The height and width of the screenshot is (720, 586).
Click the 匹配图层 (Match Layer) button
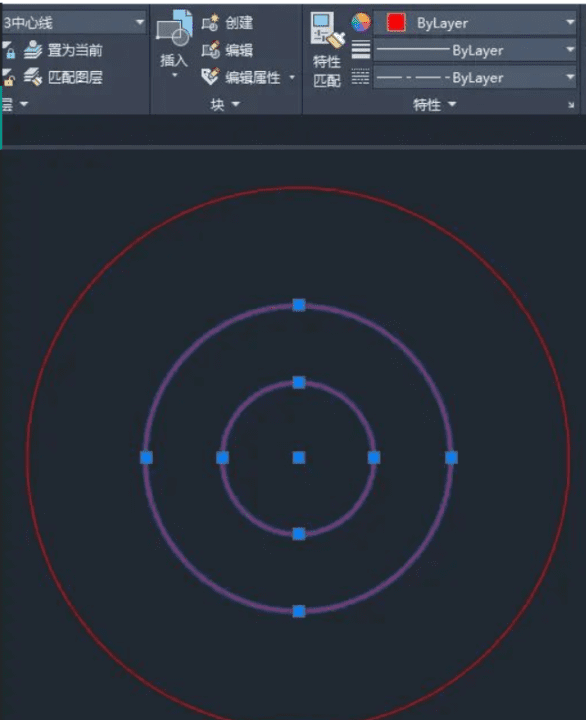pos(63,77)
